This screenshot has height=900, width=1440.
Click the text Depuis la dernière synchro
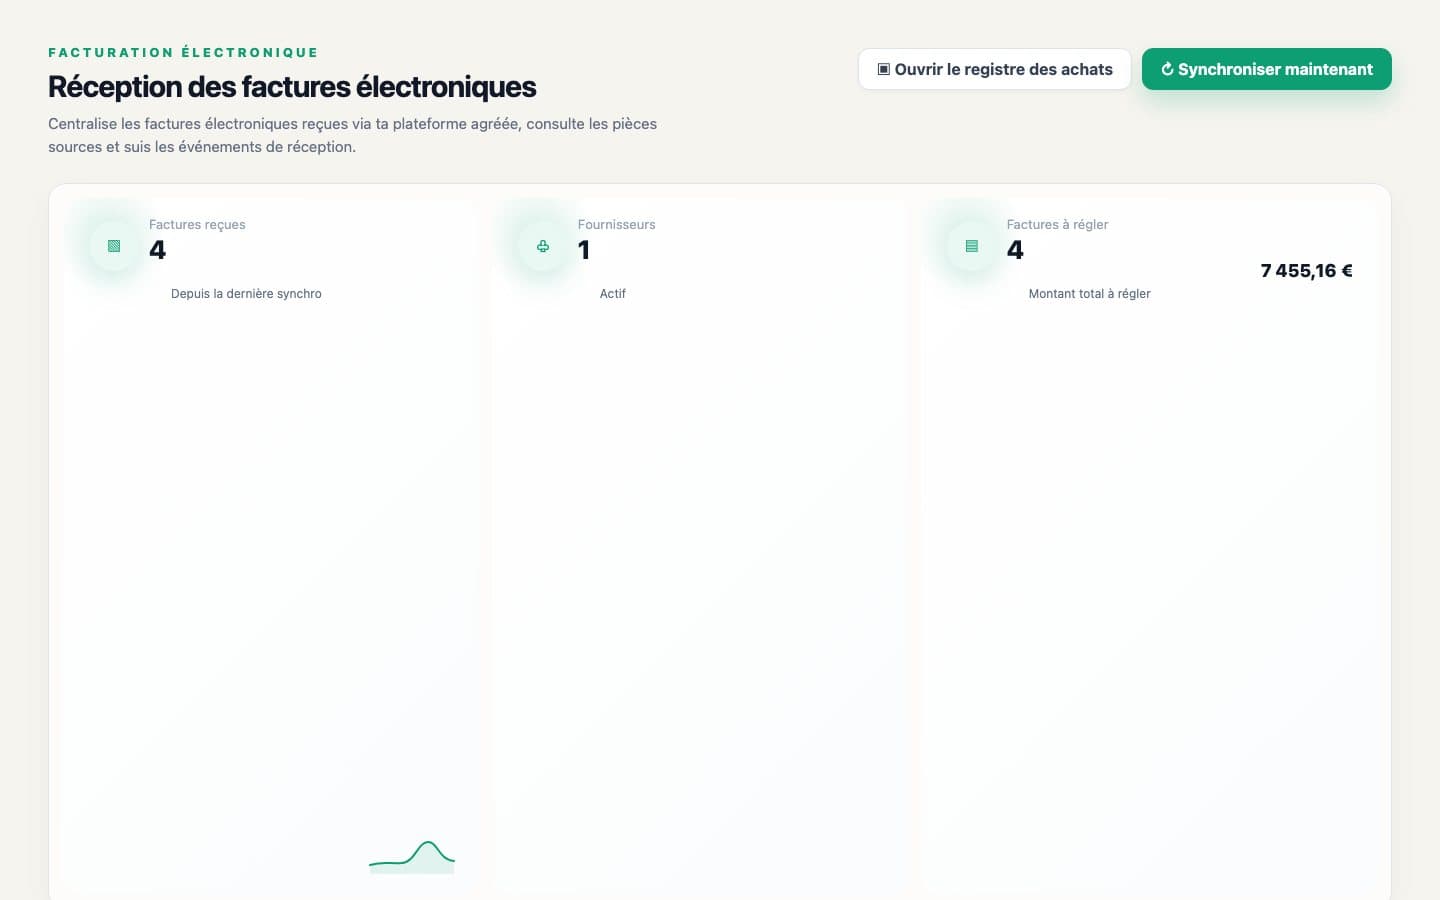pyautogui.click(x=246, y=294)
